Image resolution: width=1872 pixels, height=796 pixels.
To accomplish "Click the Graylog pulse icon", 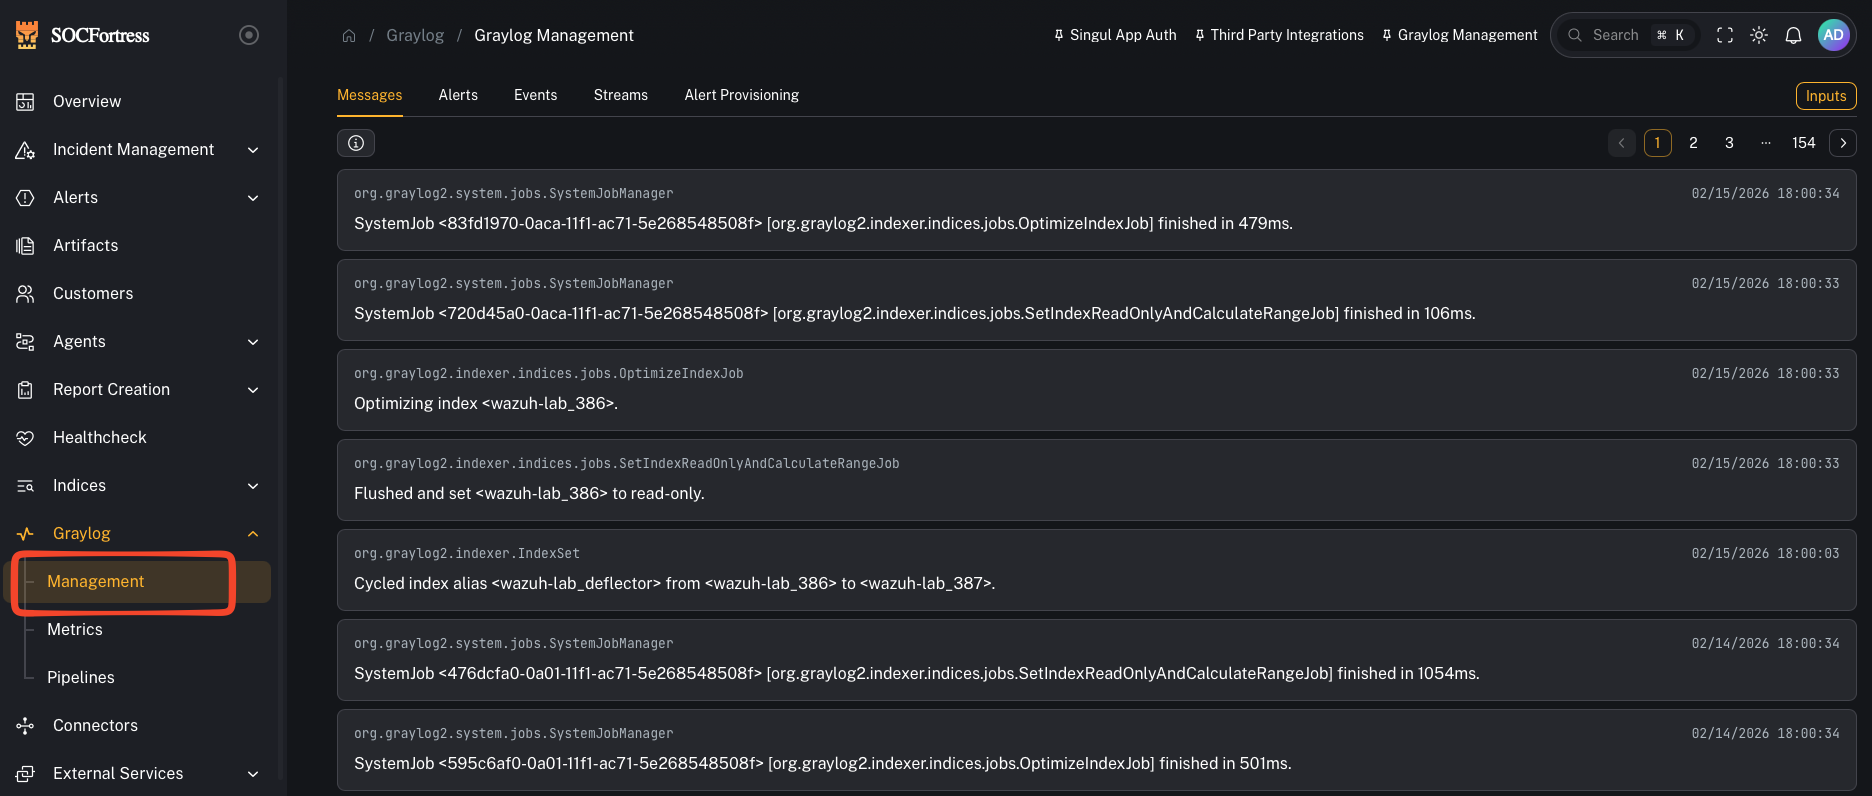I will click(25, 533).
